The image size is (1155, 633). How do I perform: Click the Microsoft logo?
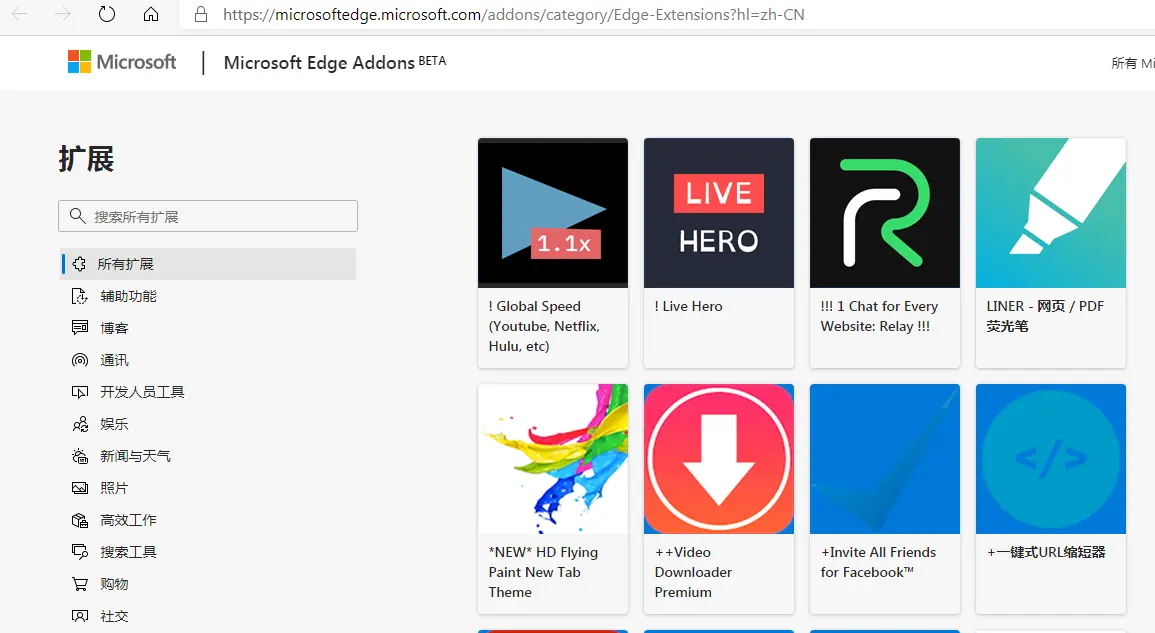click(x=122, y=62)
